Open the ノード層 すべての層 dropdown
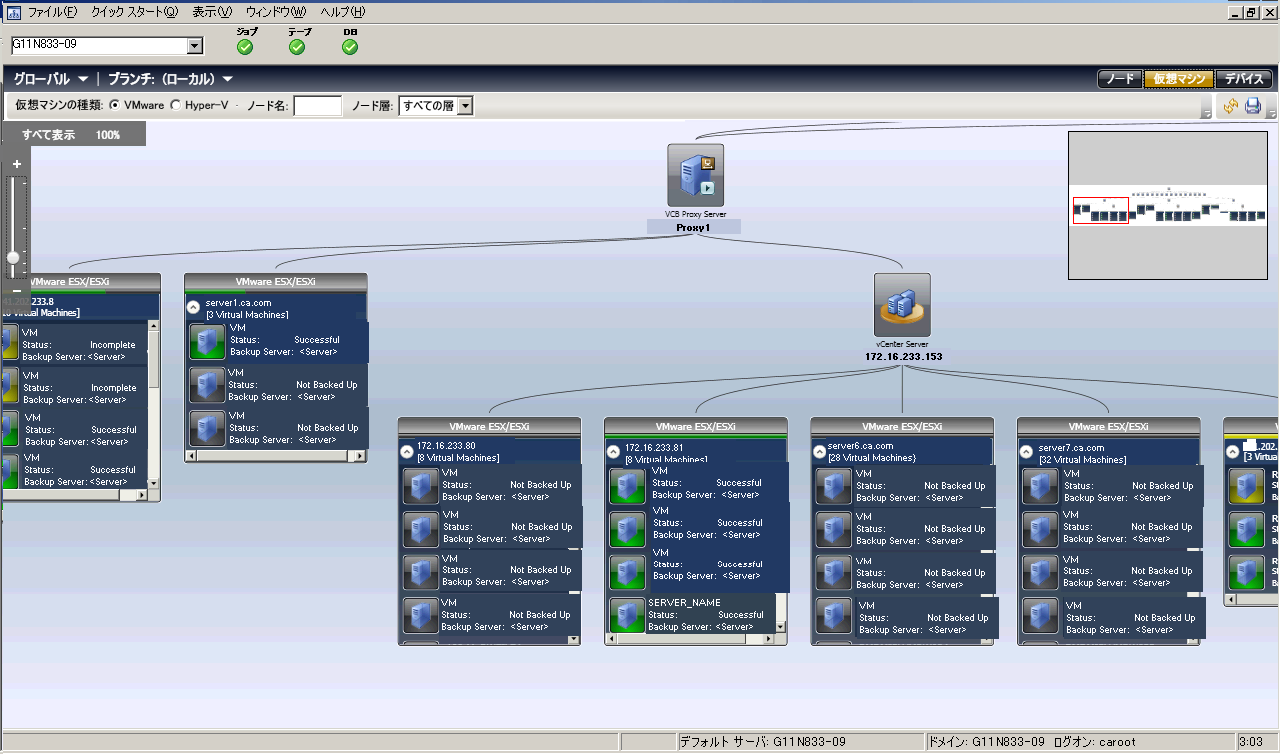This screenshot has width=1280, height=754. [465, 106]
